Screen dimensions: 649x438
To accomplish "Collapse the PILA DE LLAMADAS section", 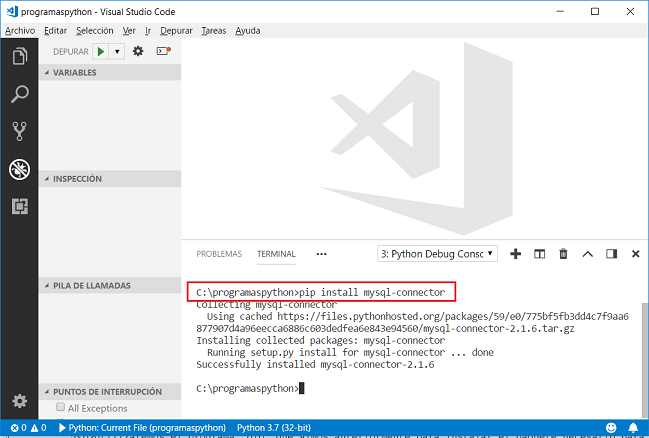I will point(110,285).
